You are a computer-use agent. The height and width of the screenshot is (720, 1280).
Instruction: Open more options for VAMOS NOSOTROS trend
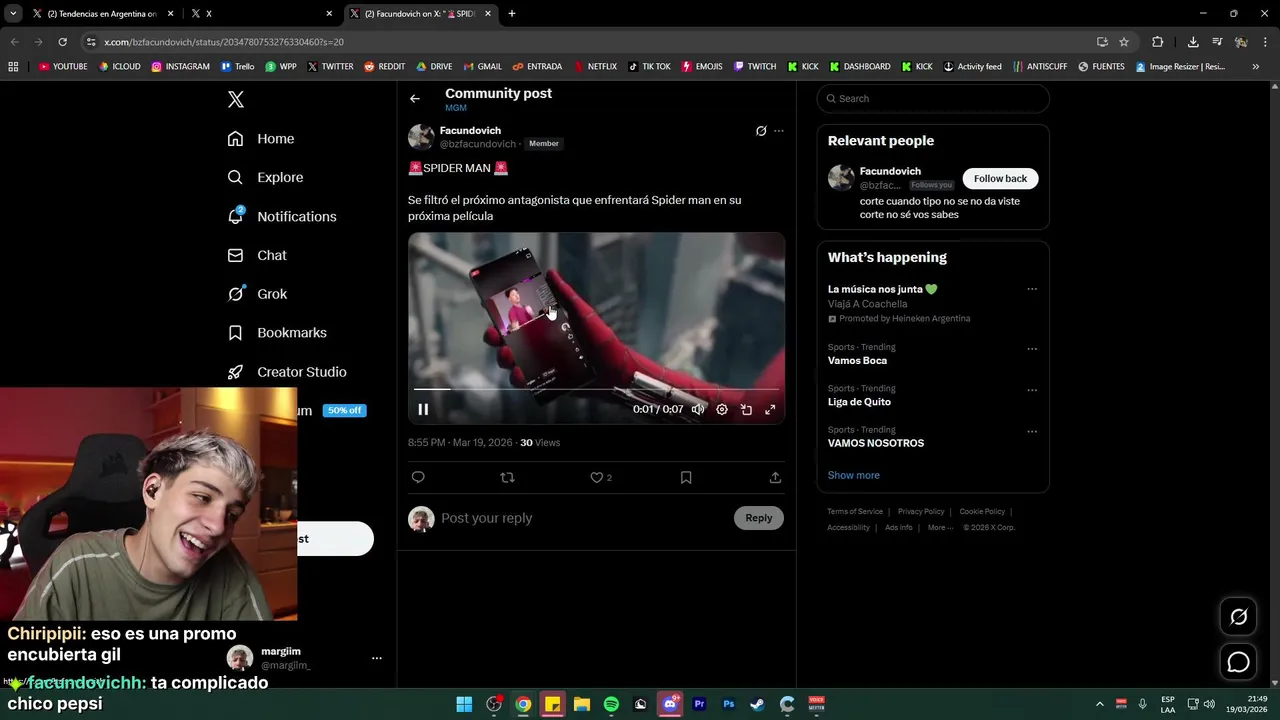coord(1032,431)
